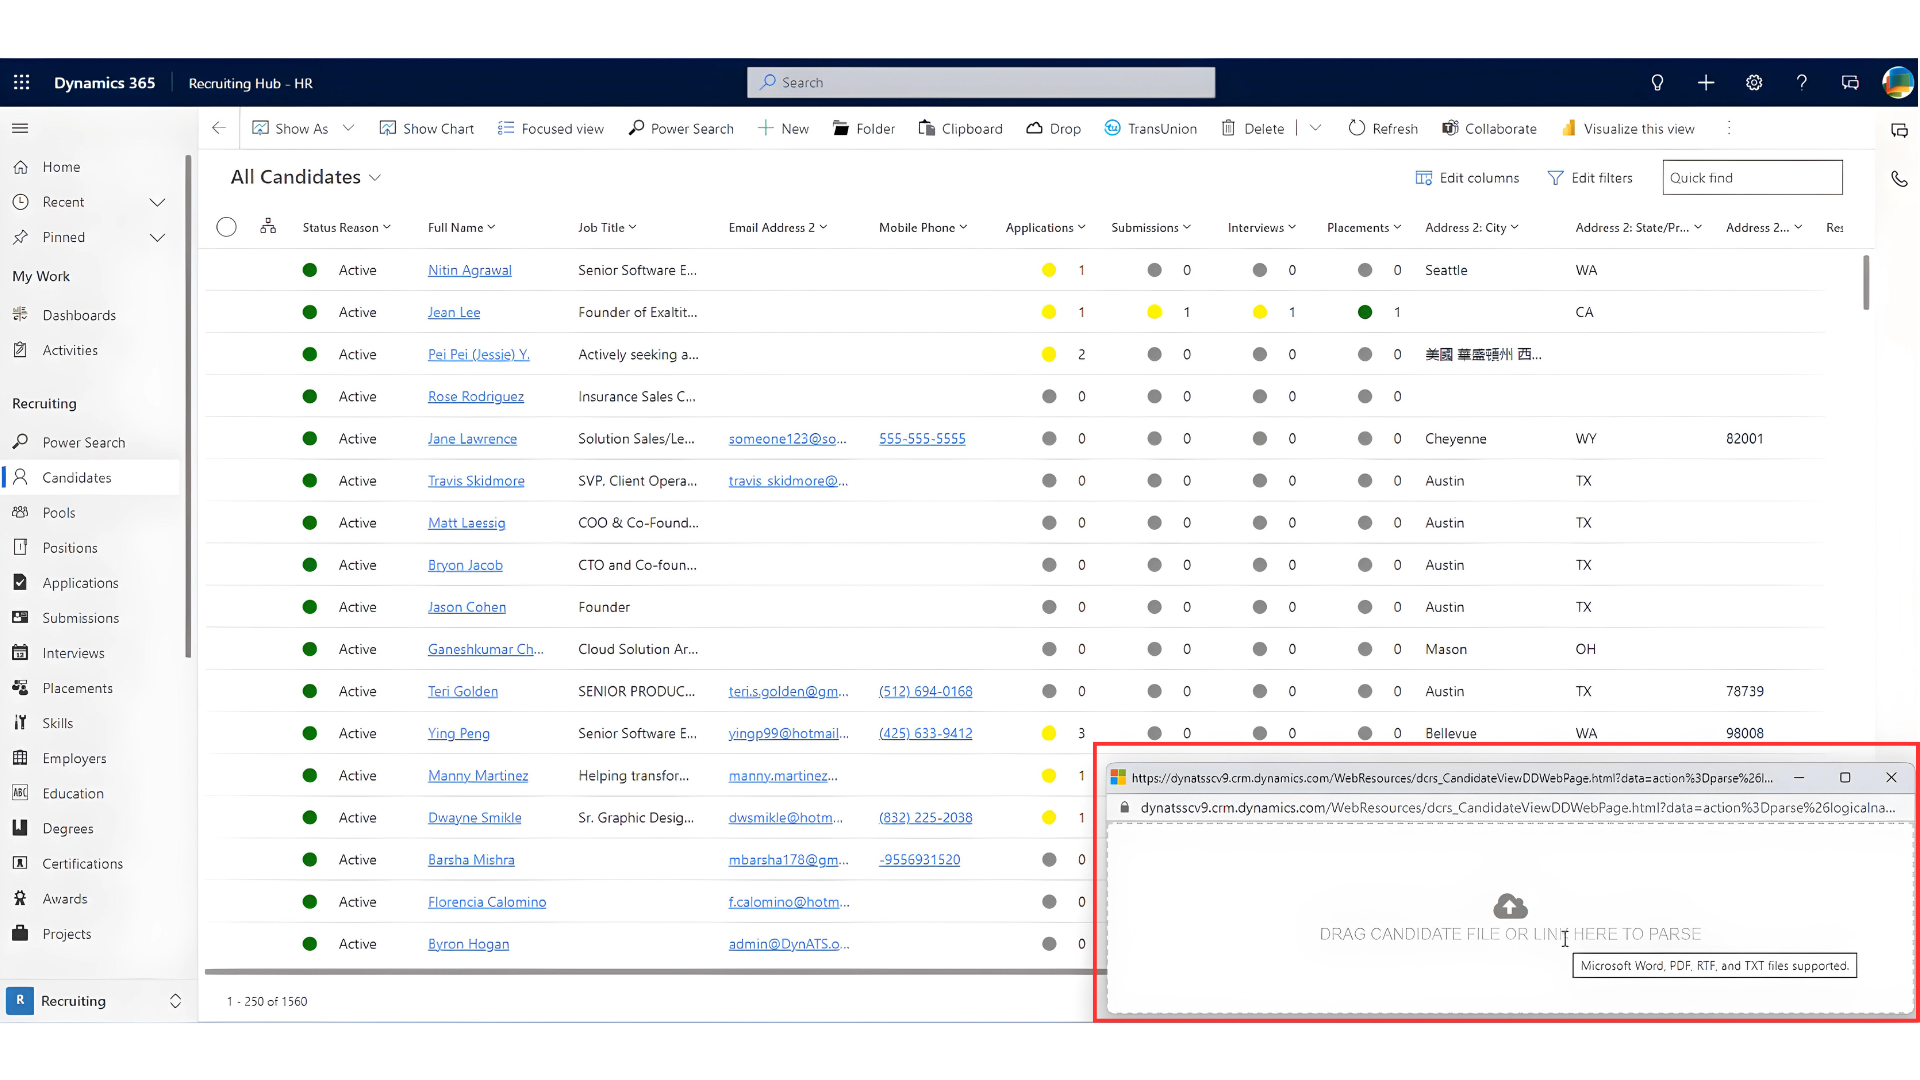Click Edit filters button
Viewport: 1920px width, 1080px height.
point(1590,178)
